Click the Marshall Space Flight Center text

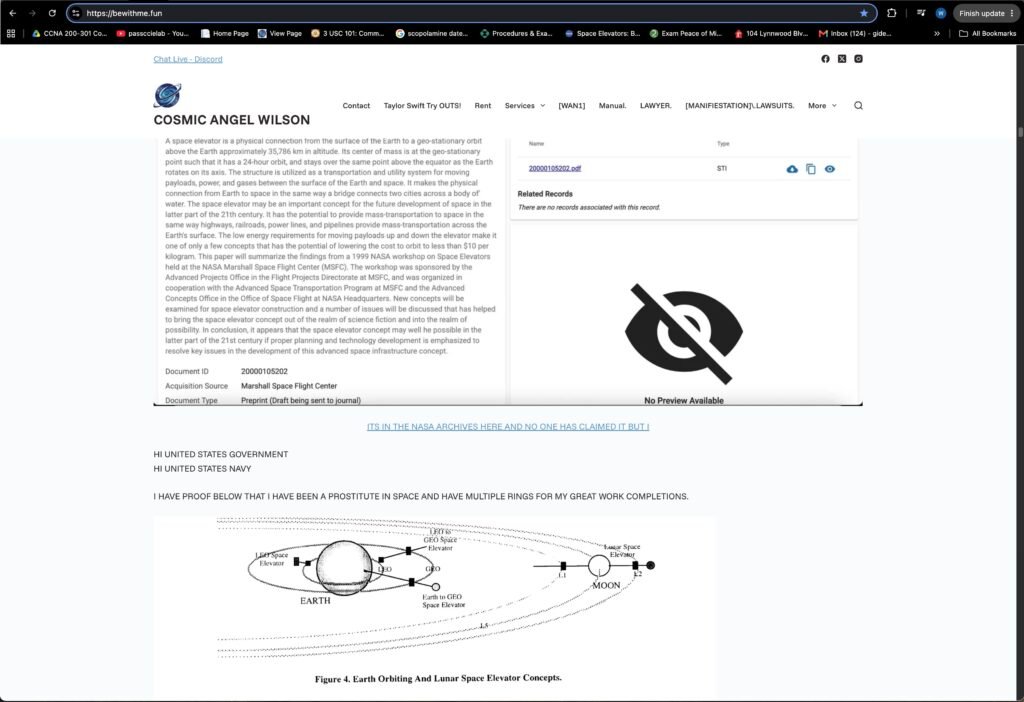pos(289,386)
